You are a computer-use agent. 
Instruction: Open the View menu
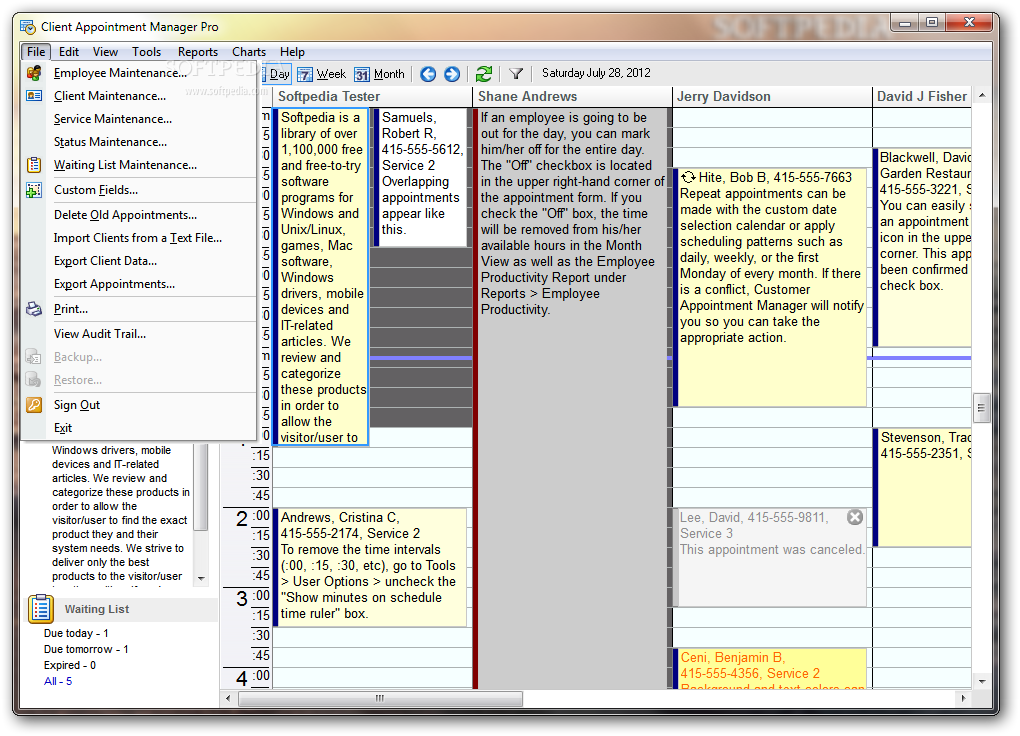pos(105,51)
